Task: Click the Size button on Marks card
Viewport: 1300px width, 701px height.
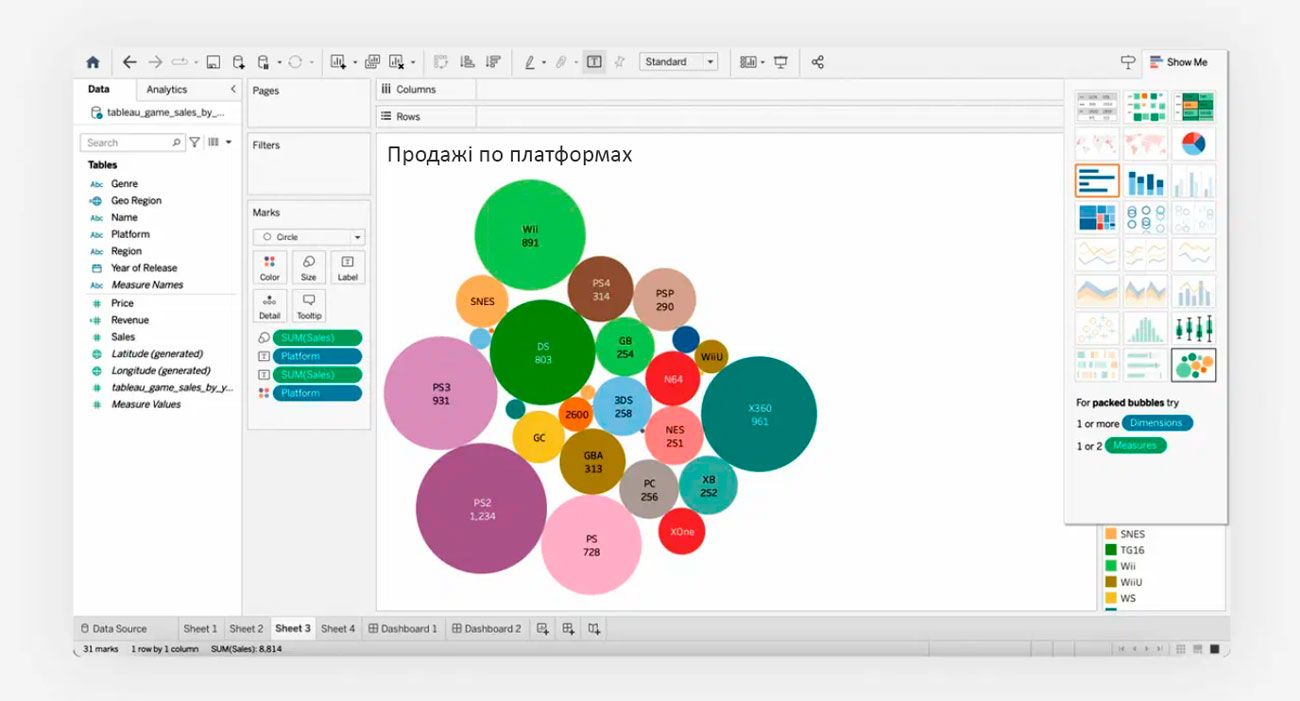Action: pyautogui.click(x=308, y=267)
